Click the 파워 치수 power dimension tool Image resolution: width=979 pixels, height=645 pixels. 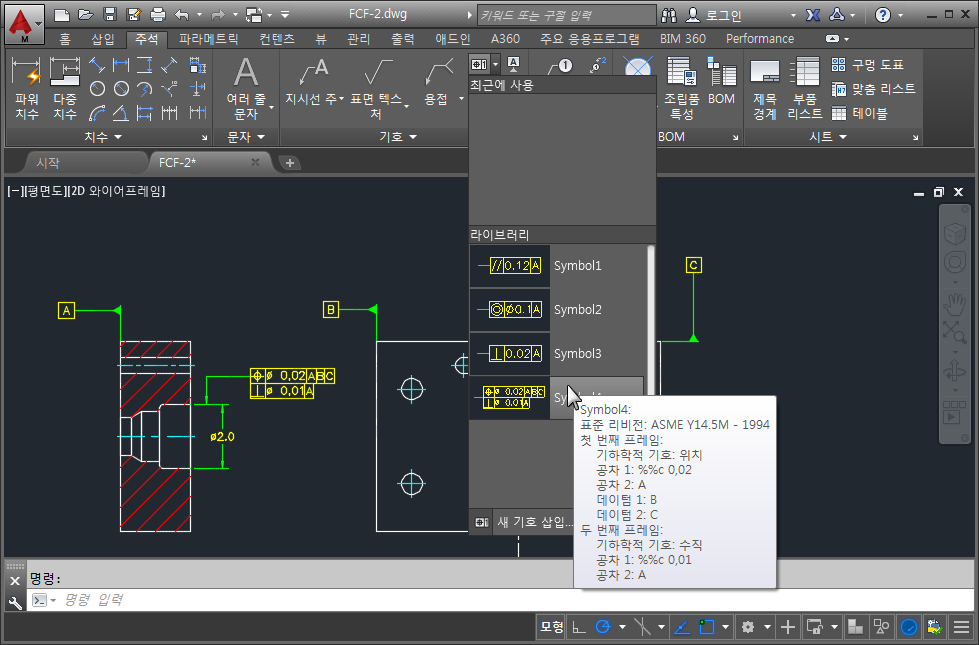click(27, 89)
